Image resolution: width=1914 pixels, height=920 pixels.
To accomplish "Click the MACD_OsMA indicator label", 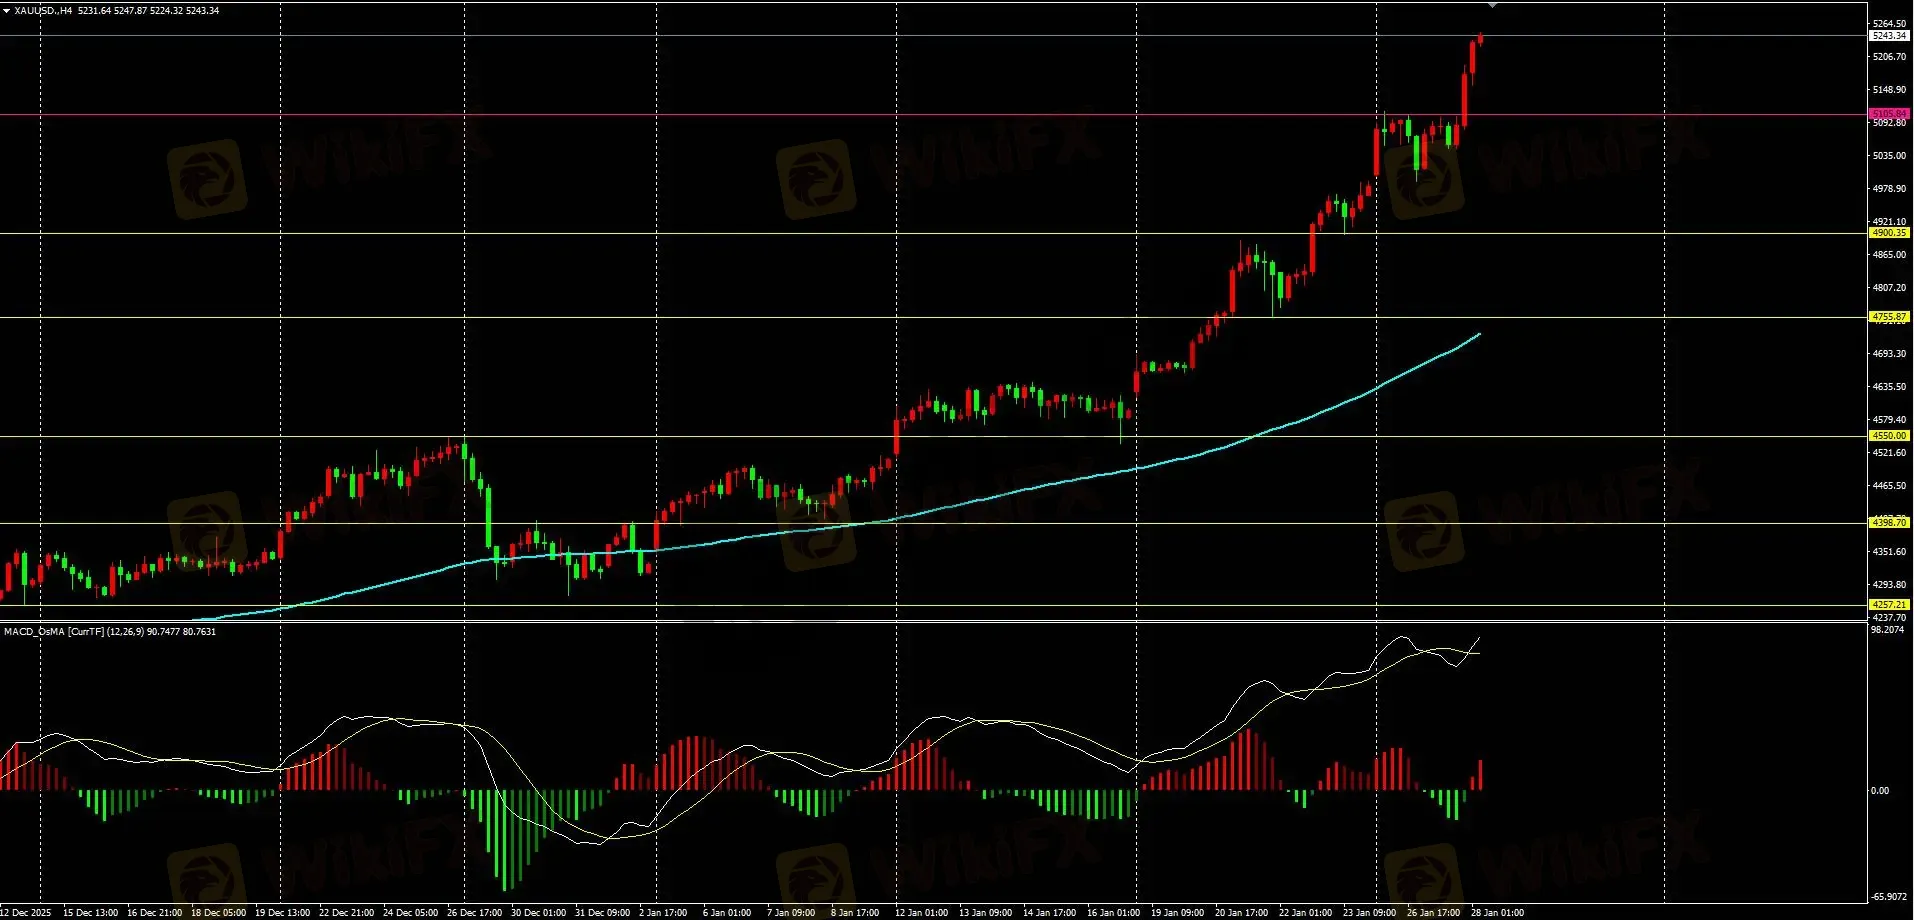I will pyautogui.click(x=110, y=632).
